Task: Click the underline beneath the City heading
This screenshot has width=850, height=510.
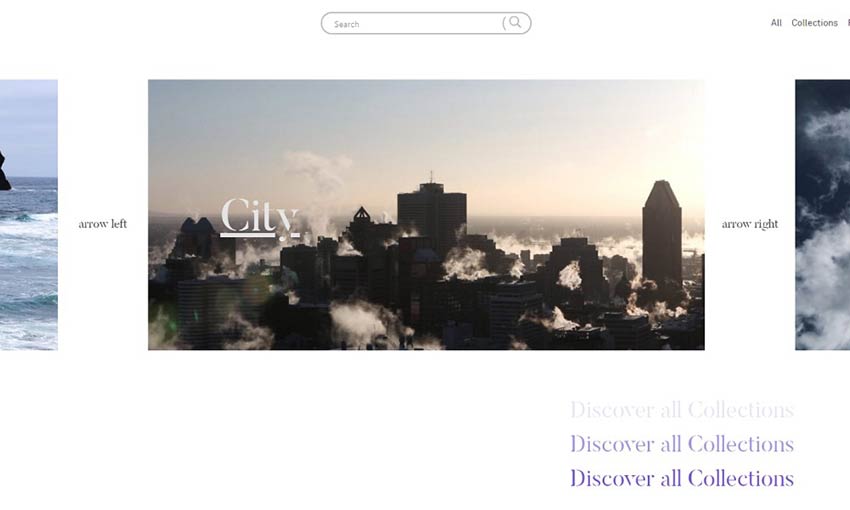Action: pyautogui.click(x=259, y=237)
